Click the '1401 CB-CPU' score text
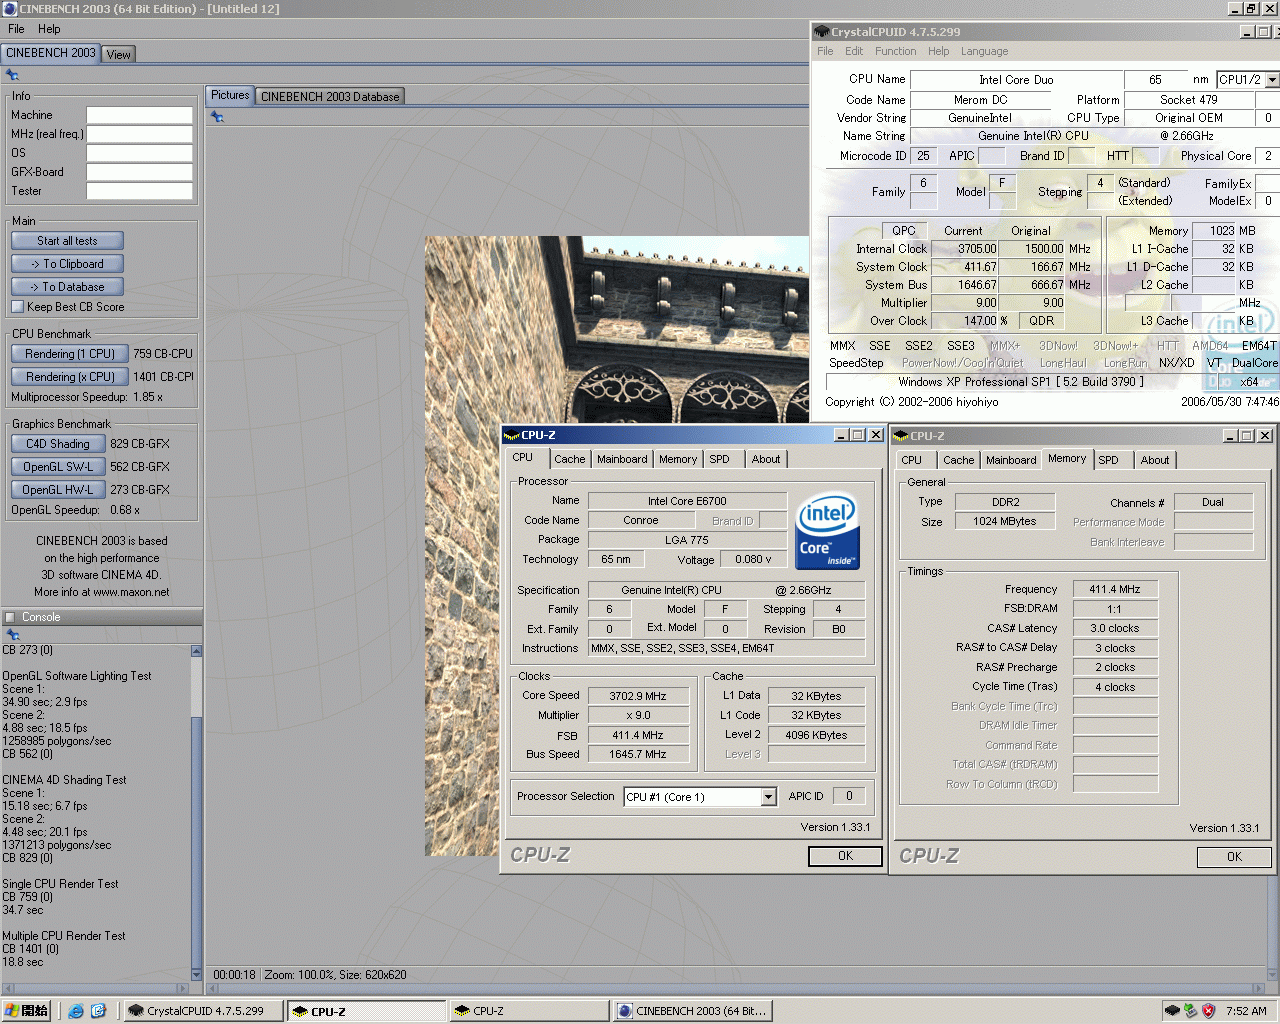The image size is (1280, 1024). click(x=164, y=377)
